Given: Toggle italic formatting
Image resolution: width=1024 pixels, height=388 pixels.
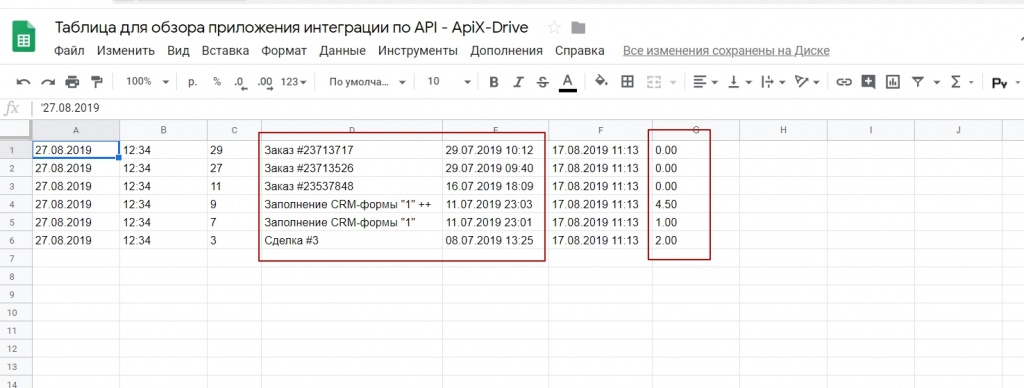Looking at the screenshot, I should pos(518,82).
